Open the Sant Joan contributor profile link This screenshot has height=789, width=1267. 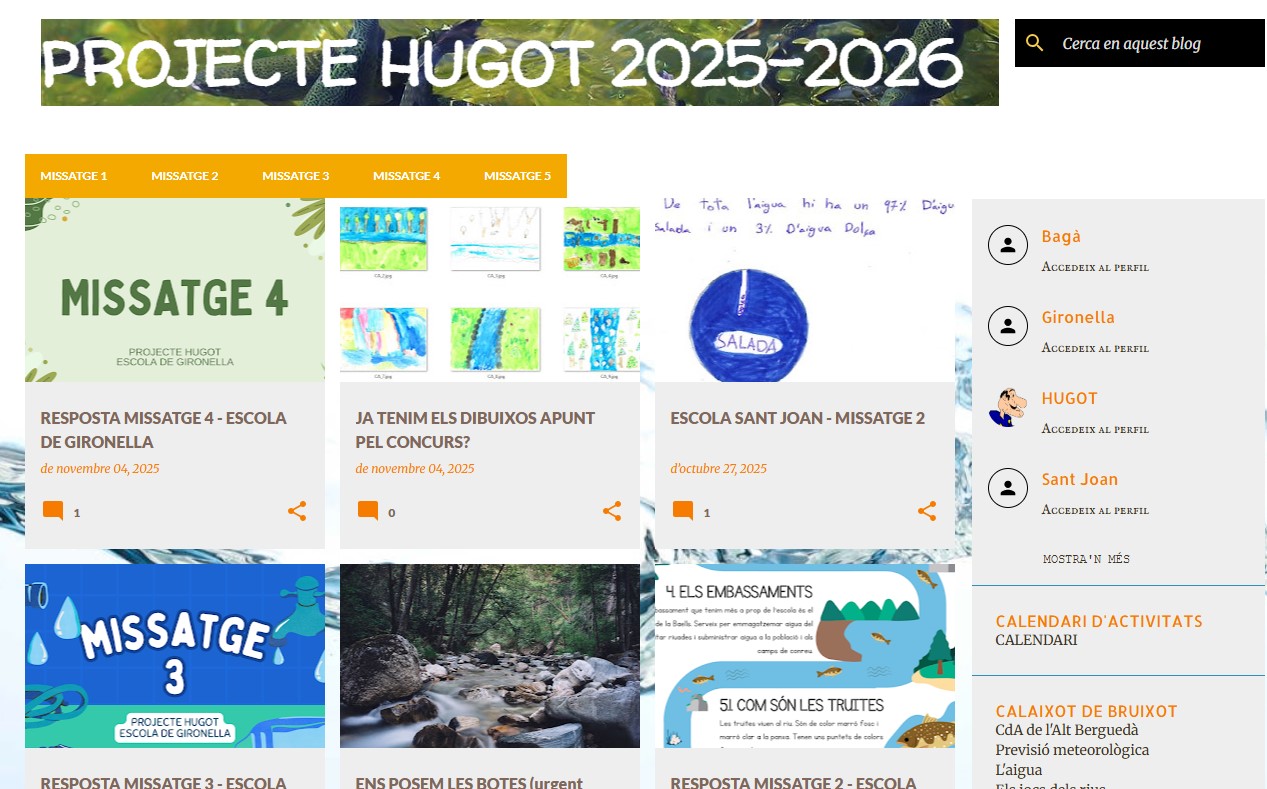[x=1080, y=479]
